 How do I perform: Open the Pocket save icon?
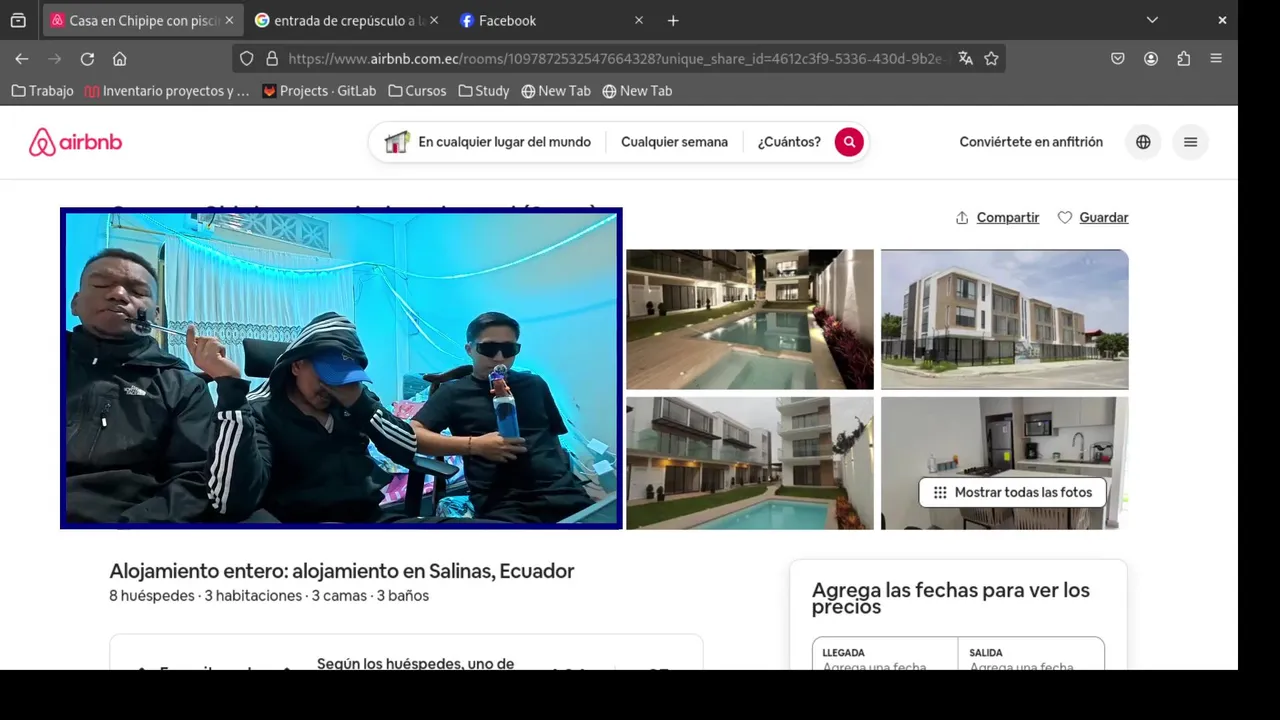pos(1118,59)
